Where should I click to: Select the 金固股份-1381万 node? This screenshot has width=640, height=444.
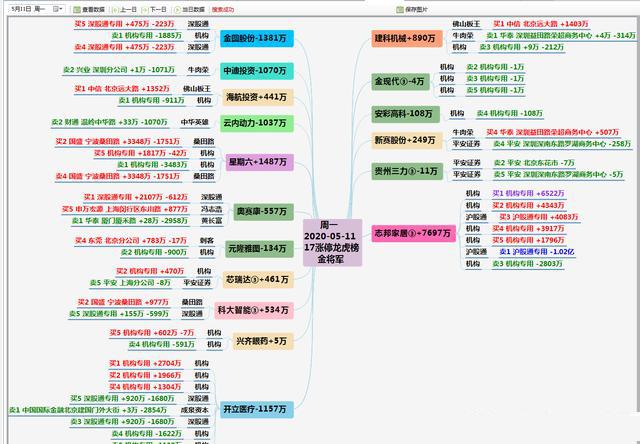(x=257, y=38)
